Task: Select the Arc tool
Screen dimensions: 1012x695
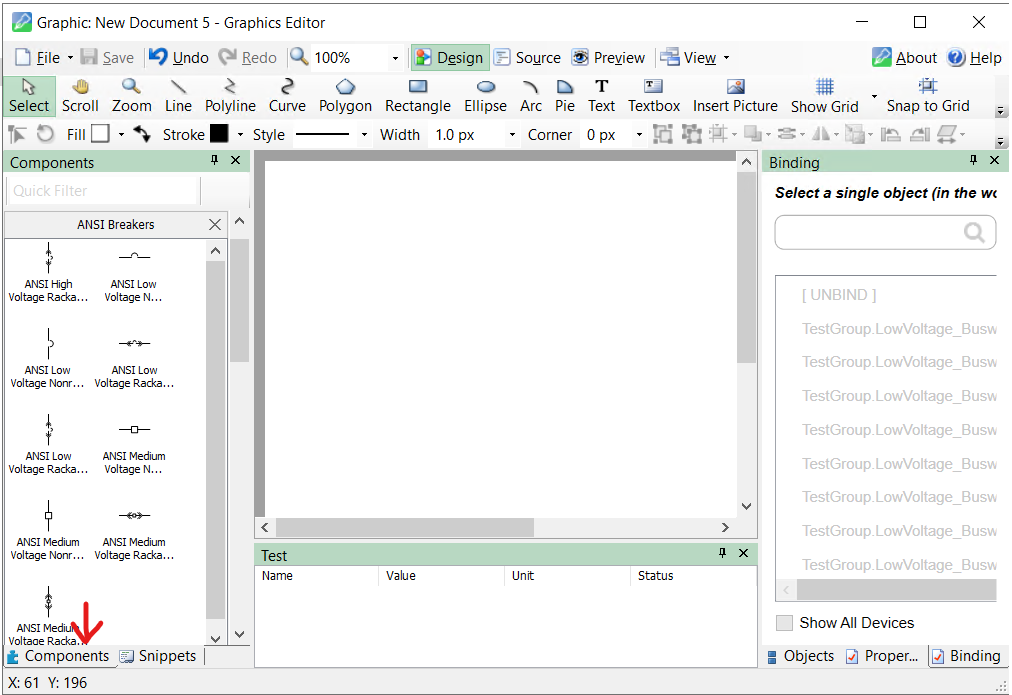Action: [x=531, y=96]
